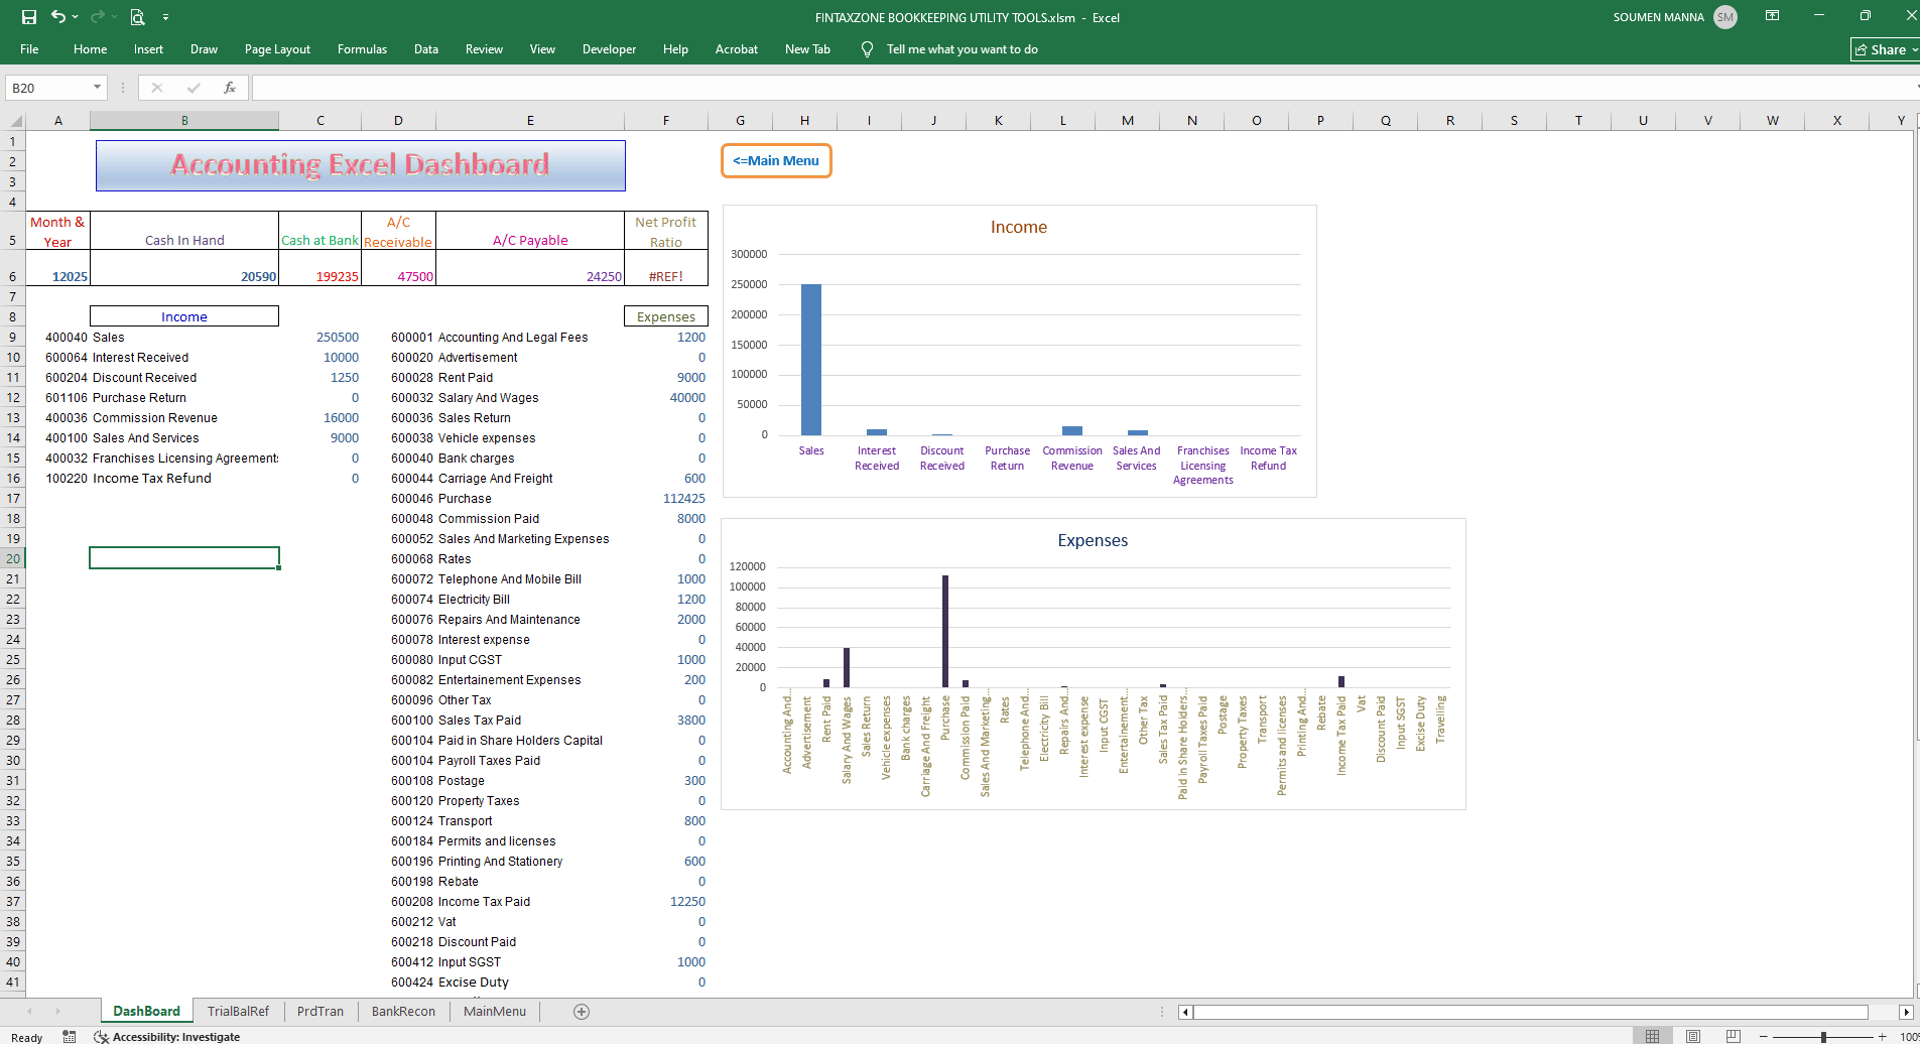Add a new sheet with plus icon
This screenshot has width=1920, height=1044.
tap(581, 1012)
